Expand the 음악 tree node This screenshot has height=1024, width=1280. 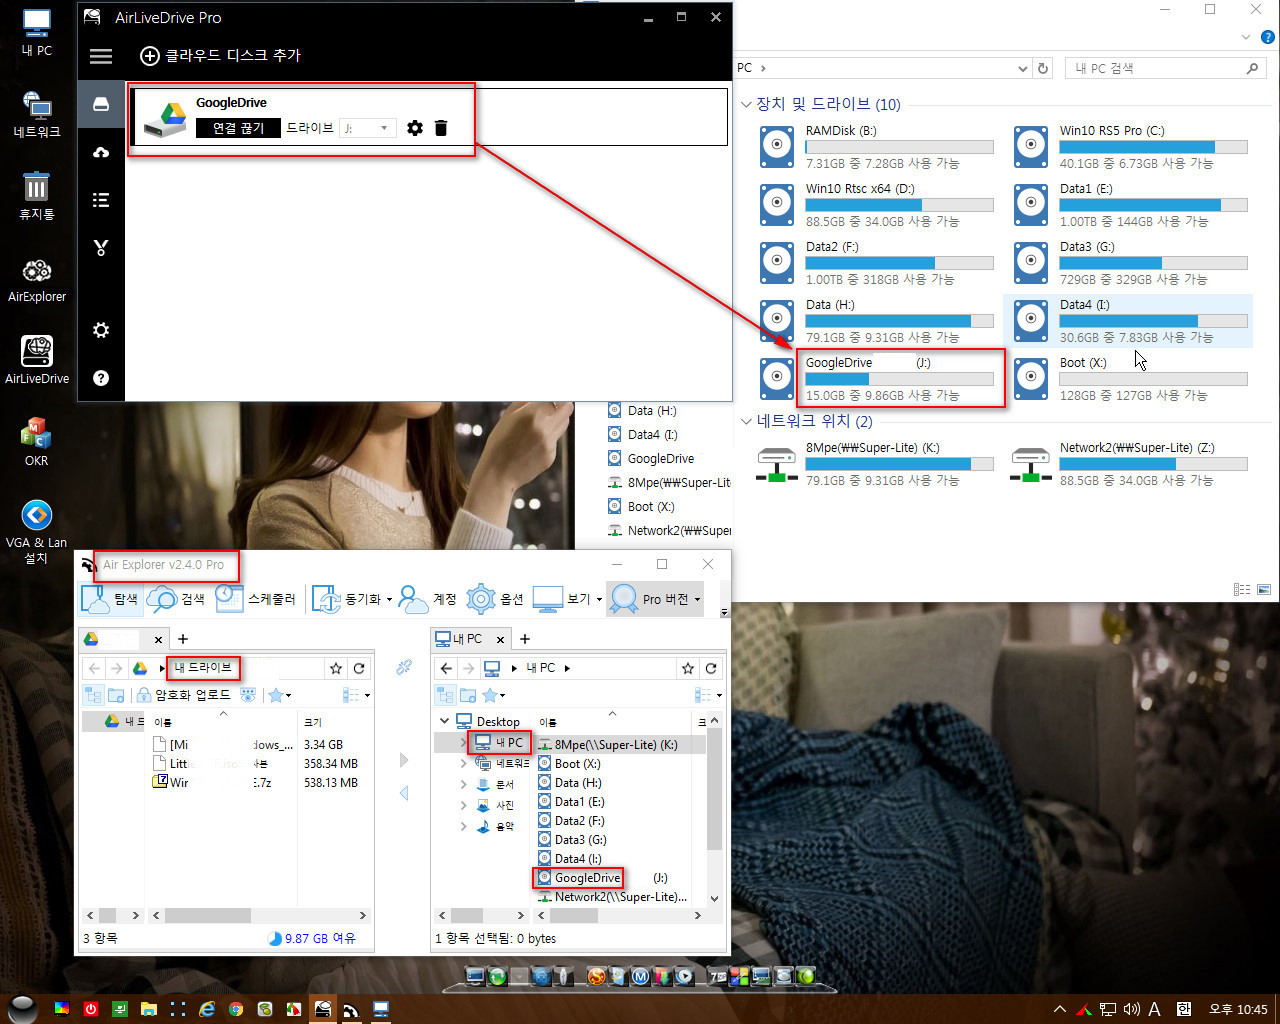click(x=463, y=826)
